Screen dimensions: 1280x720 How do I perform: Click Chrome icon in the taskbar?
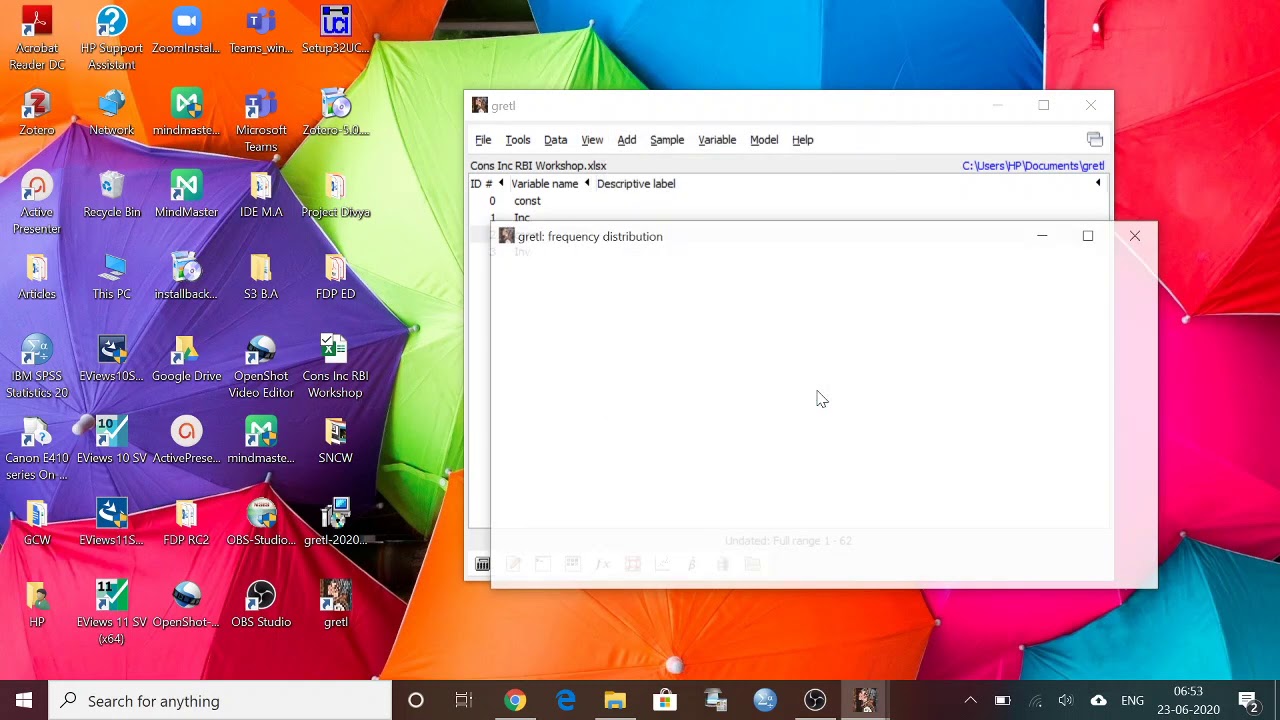click(515, 701)
